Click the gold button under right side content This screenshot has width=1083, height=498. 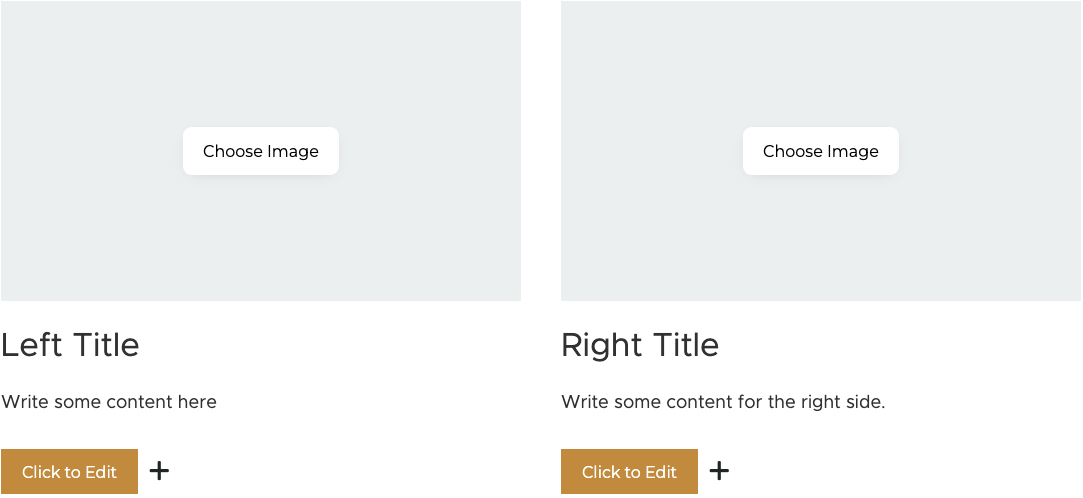(x=629, y=472)
